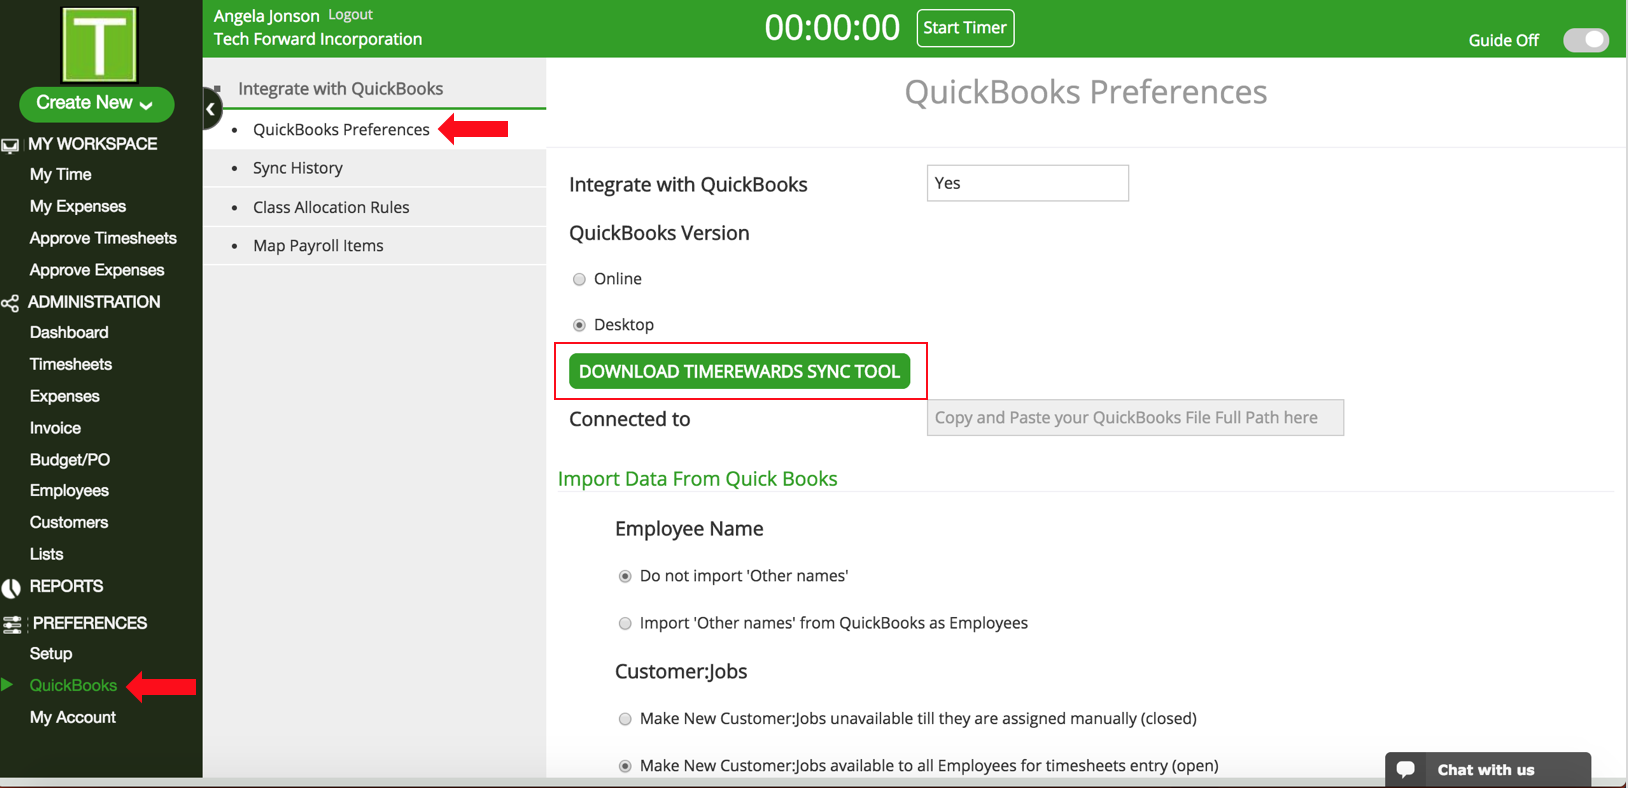Click the QuickBooks file path input field
The width and height of the screenshot is (1628, 788).
click(1134, 418)
